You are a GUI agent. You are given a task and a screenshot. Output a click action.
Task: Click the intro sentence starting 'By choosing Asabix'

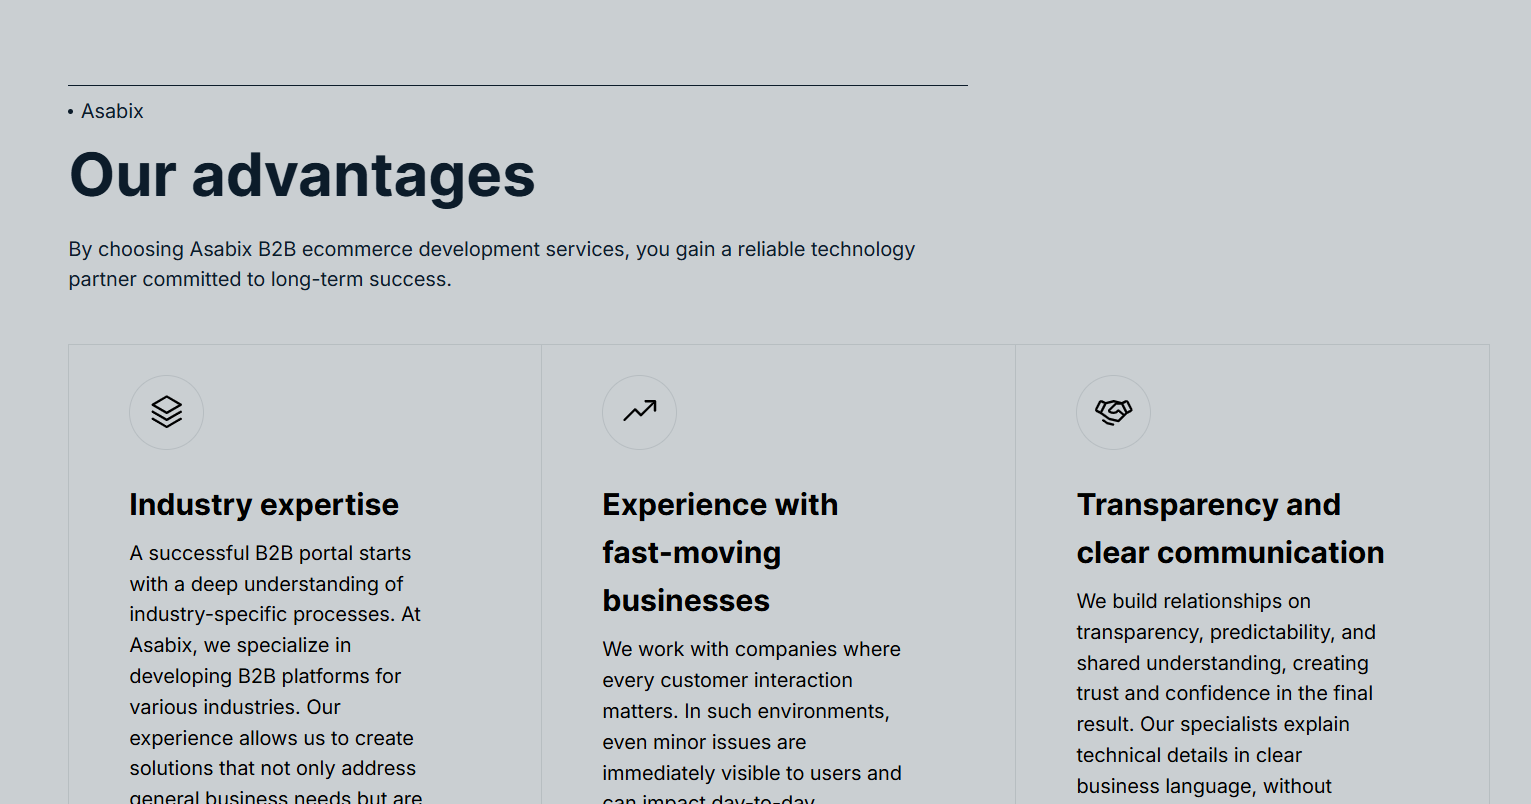[x=491, y=249]
